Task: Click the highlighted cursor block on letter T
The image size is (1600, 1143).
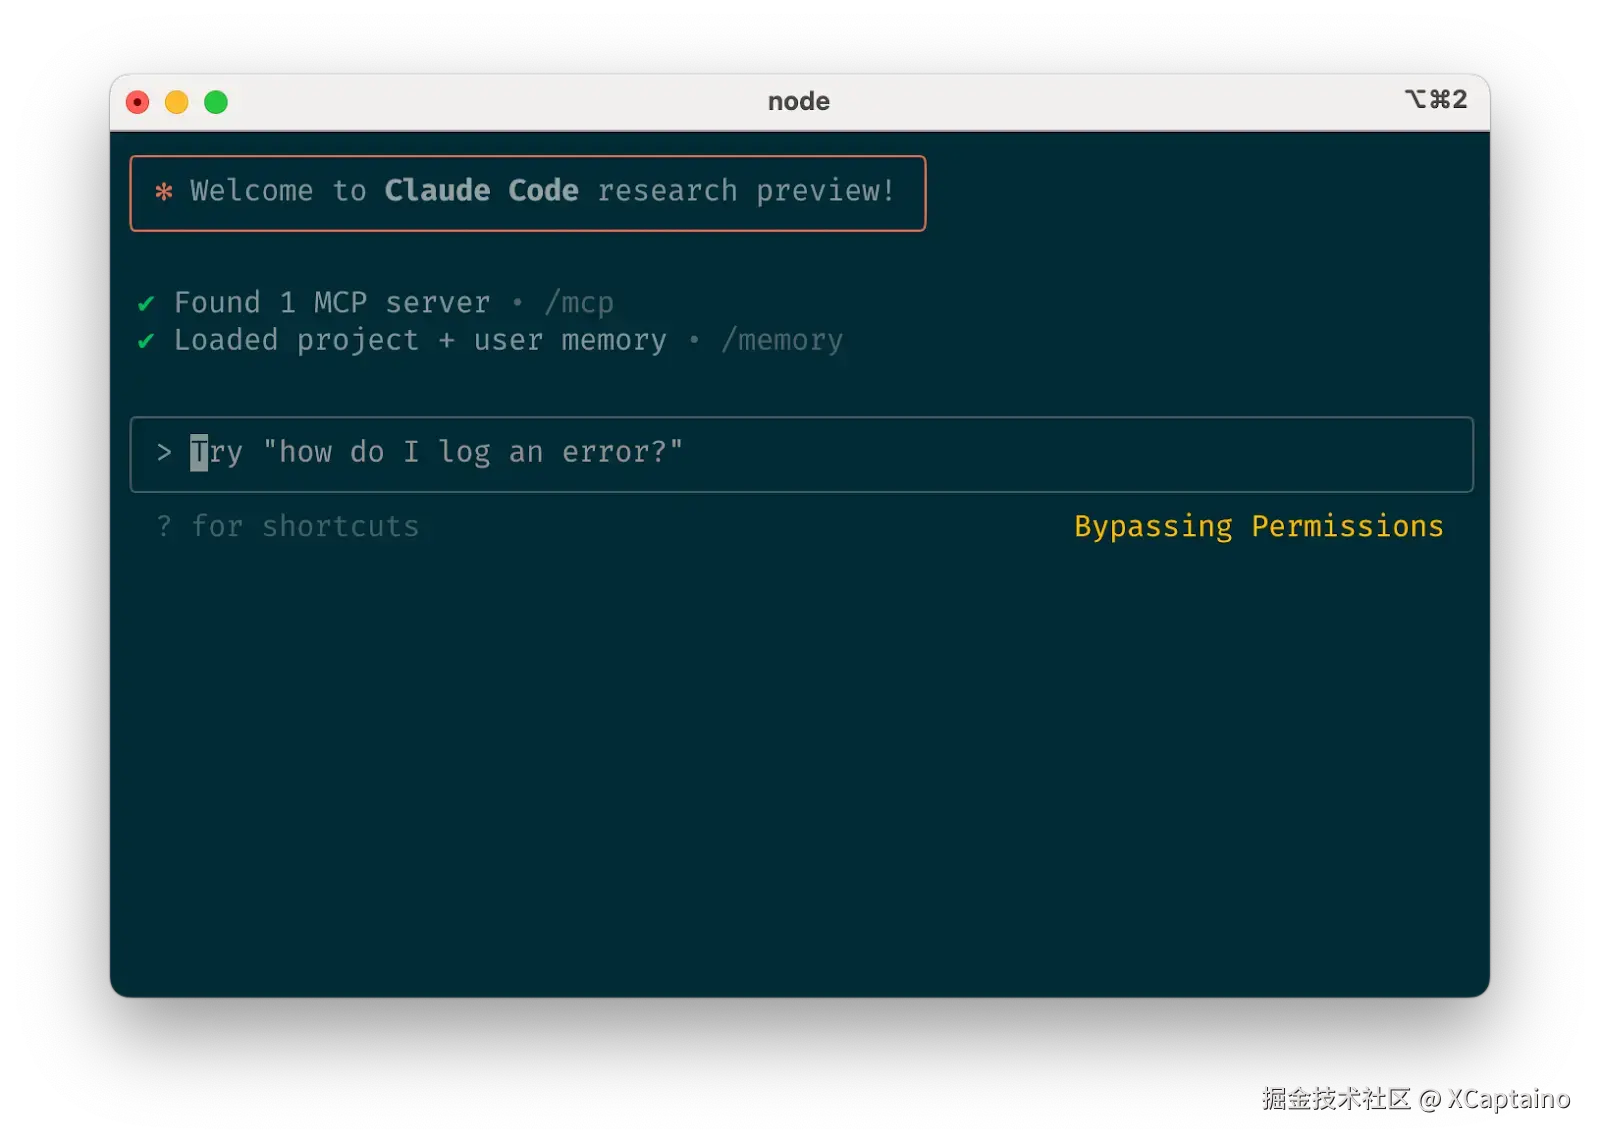Action: tap(199, 453)
